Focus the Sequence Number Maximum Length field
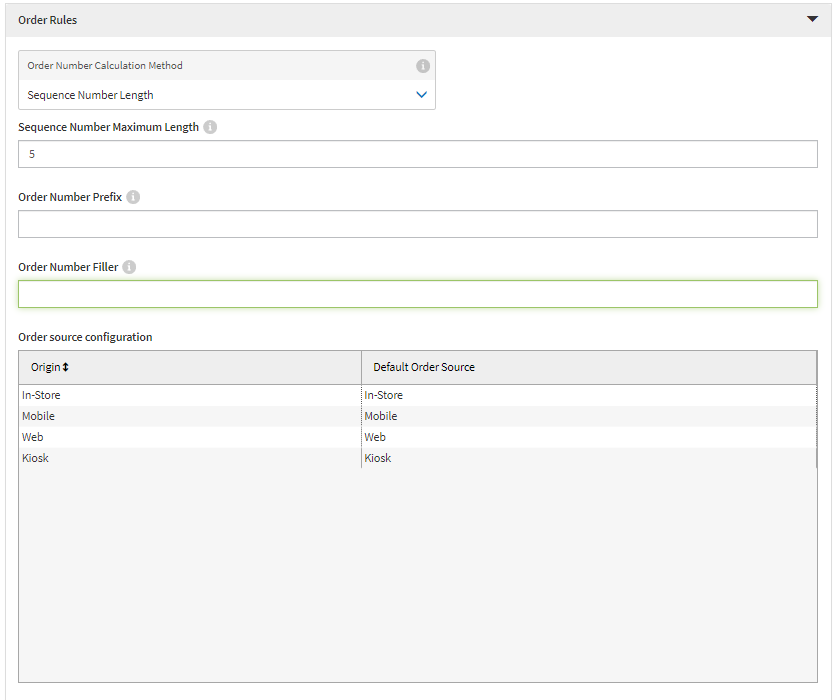834x700 pixels. pyautogui.click(x=417, y=154)
